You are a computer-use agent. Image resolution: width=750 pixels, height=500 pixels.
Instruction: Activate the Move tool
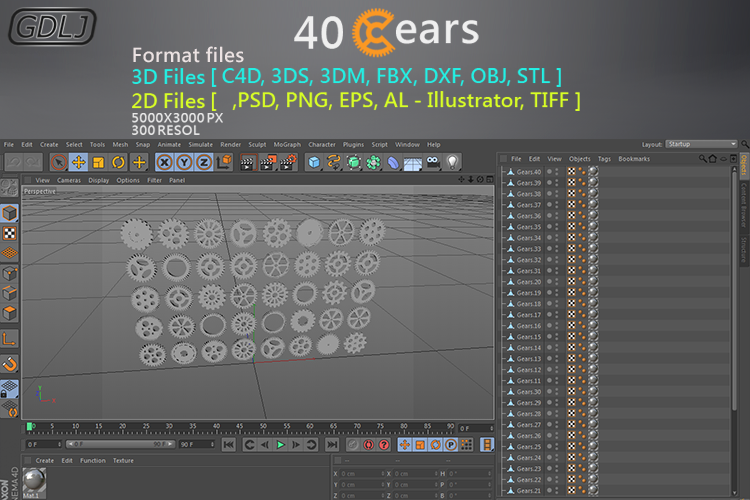[x=78, y=163]
